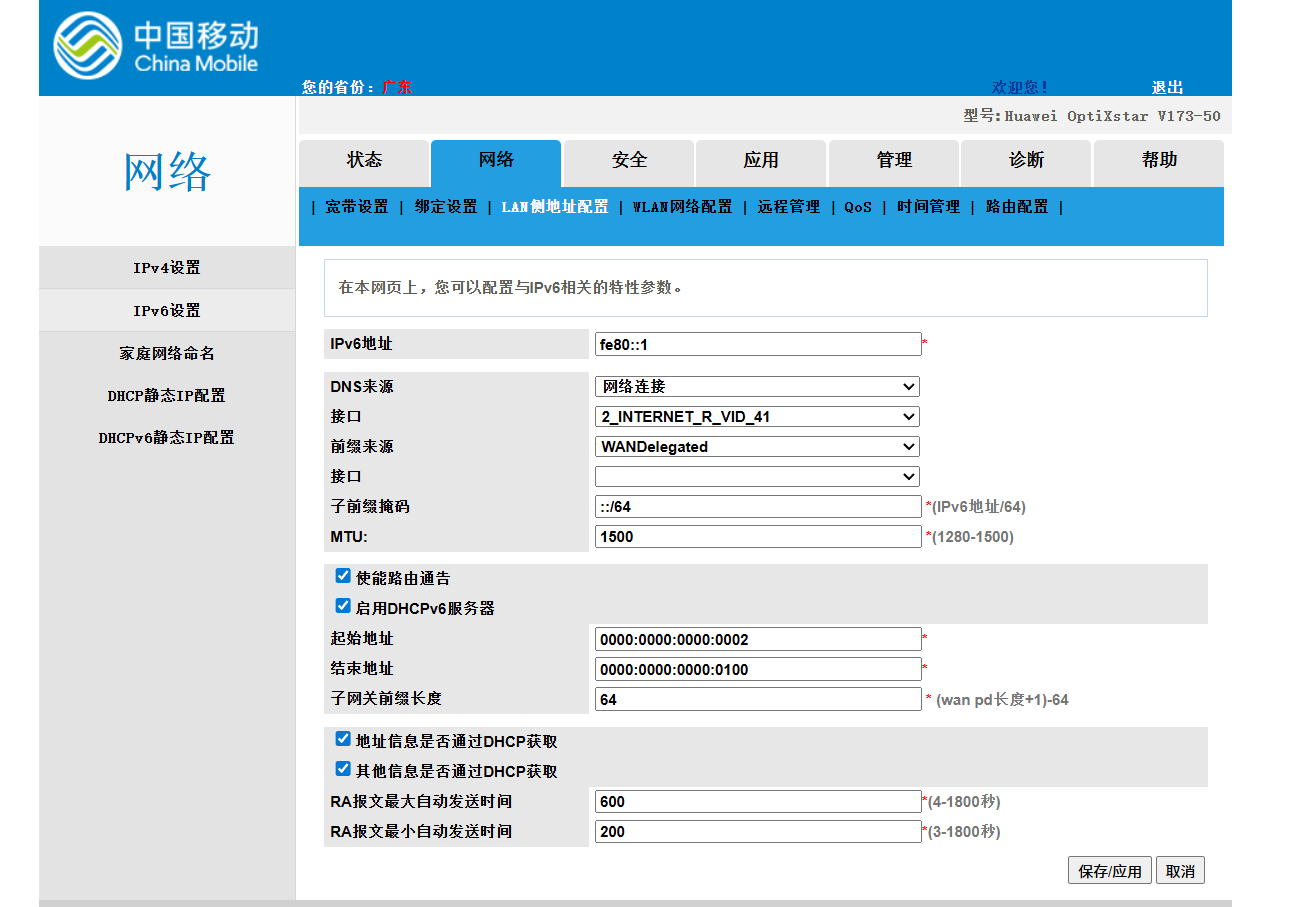This screenshot has height=907, width=1299.
Task: Expand the 2_INTERNET_R_VID_41 interface dropdown
Action: 756,416
